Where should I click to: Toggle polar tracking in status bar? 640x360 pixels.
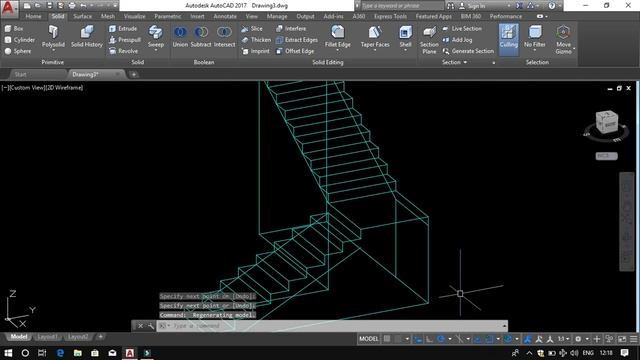(441, 339)
